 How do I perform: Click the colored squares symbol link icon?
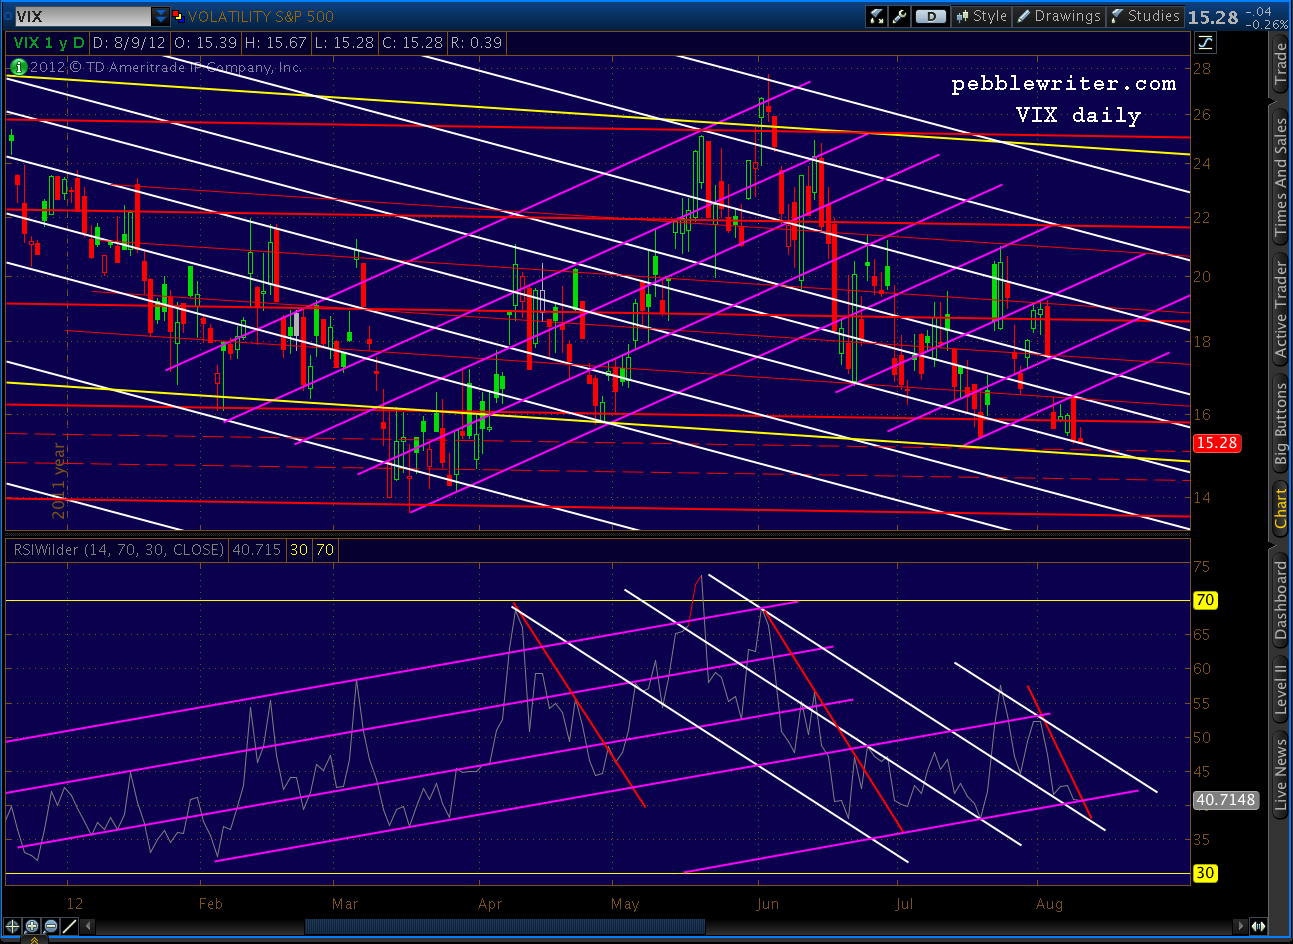click(178, 16)
